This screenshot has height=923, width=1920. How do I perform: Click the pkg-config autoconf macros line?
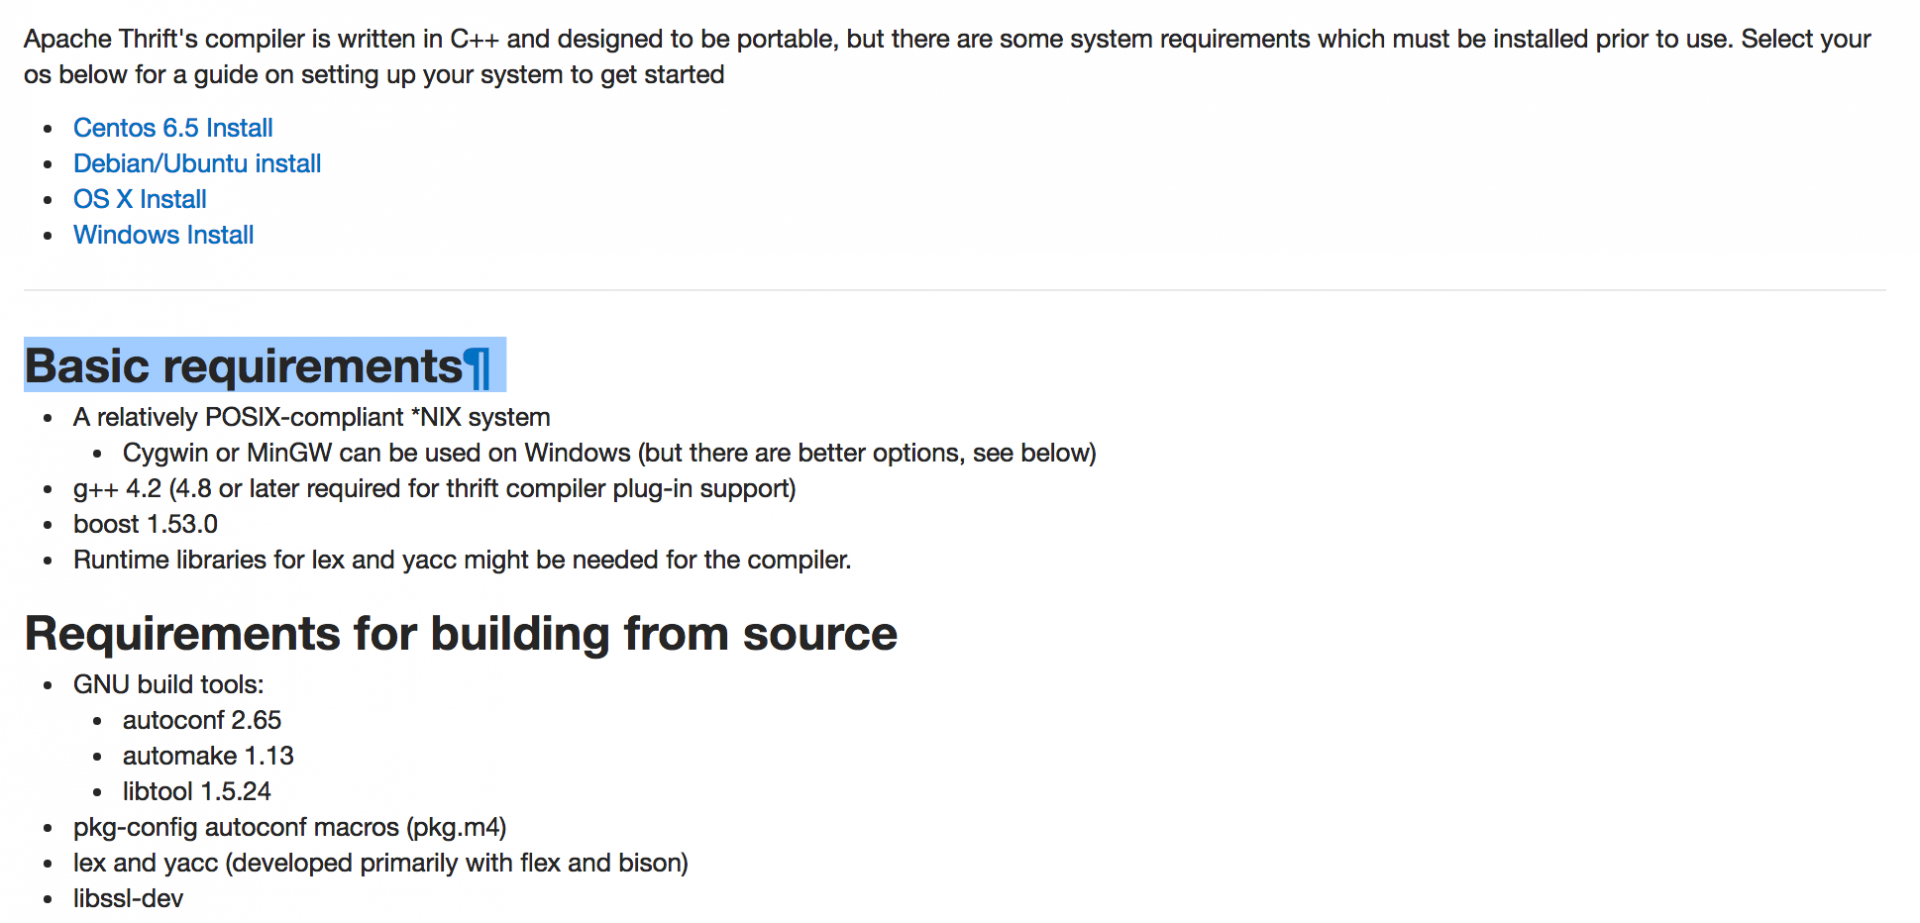click(290, 828)
